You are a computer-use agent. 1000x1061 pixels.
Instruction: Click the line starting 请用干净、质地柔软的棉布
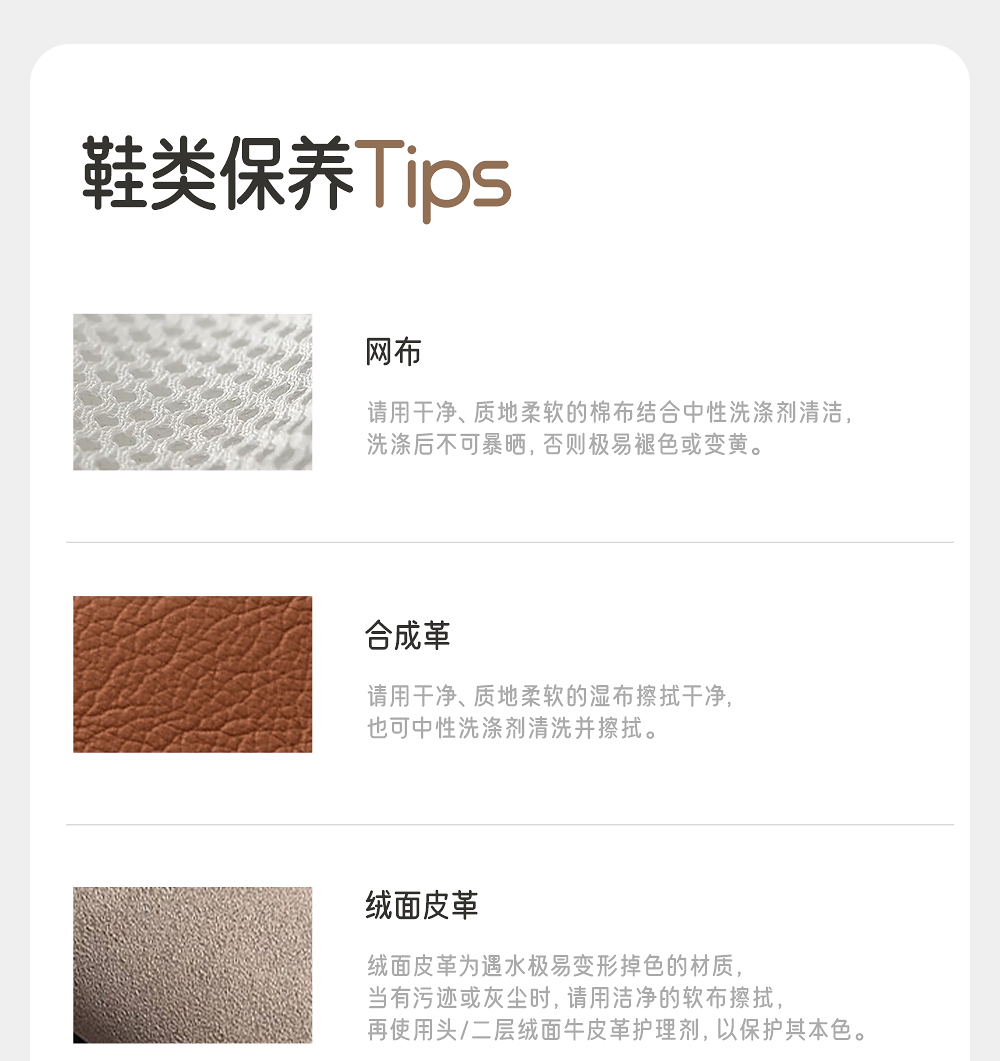pyautogui.click(x=610, y=412)
